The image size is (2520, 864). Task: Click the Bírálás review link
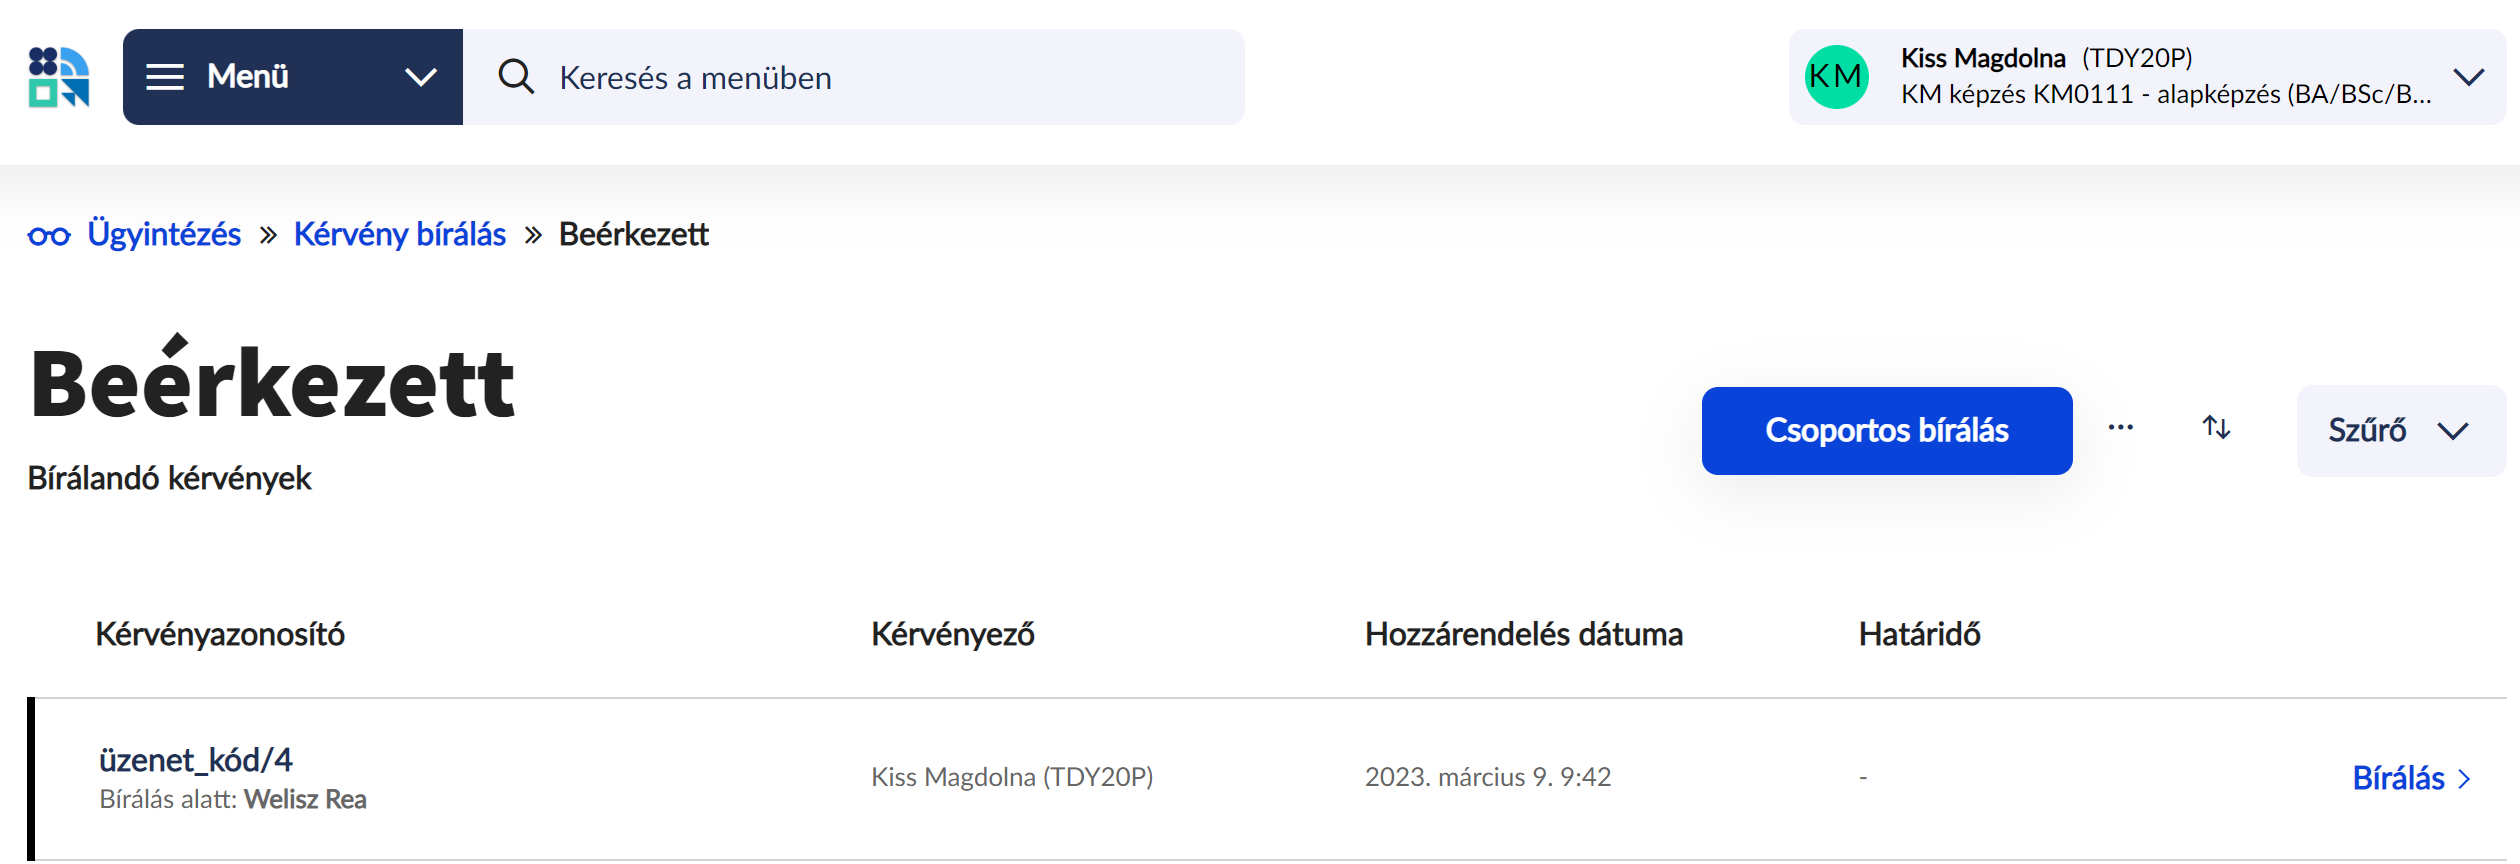2401,778
